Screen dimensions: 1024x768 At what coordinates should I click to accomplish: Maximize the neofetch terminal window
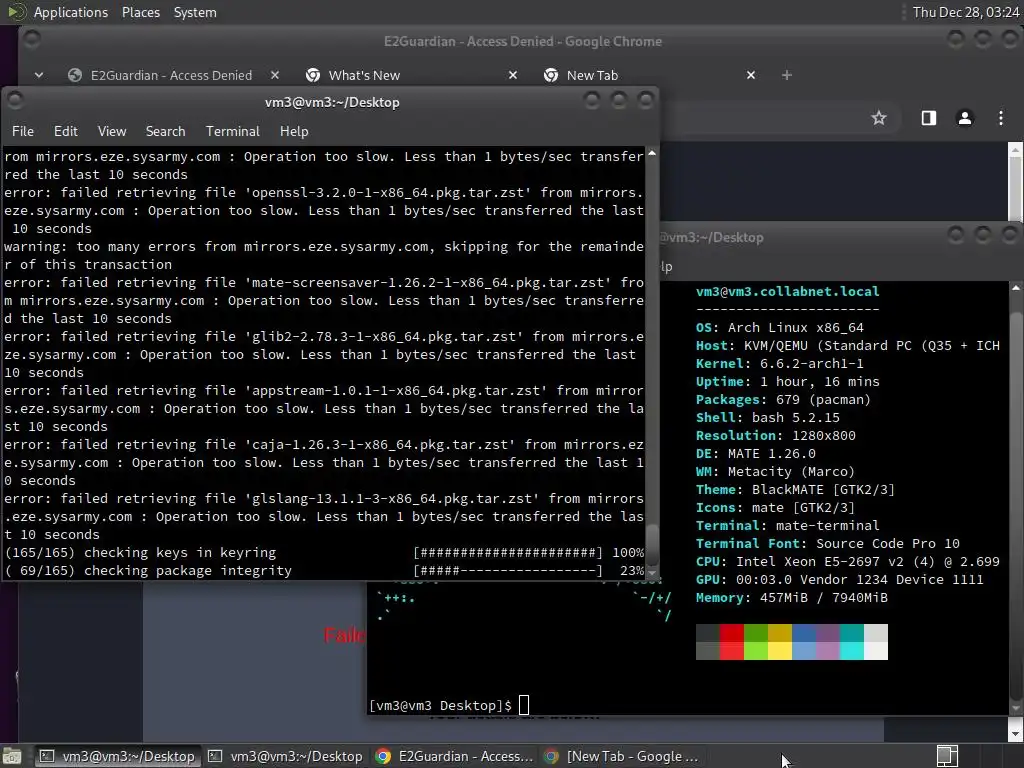[983, 235]
